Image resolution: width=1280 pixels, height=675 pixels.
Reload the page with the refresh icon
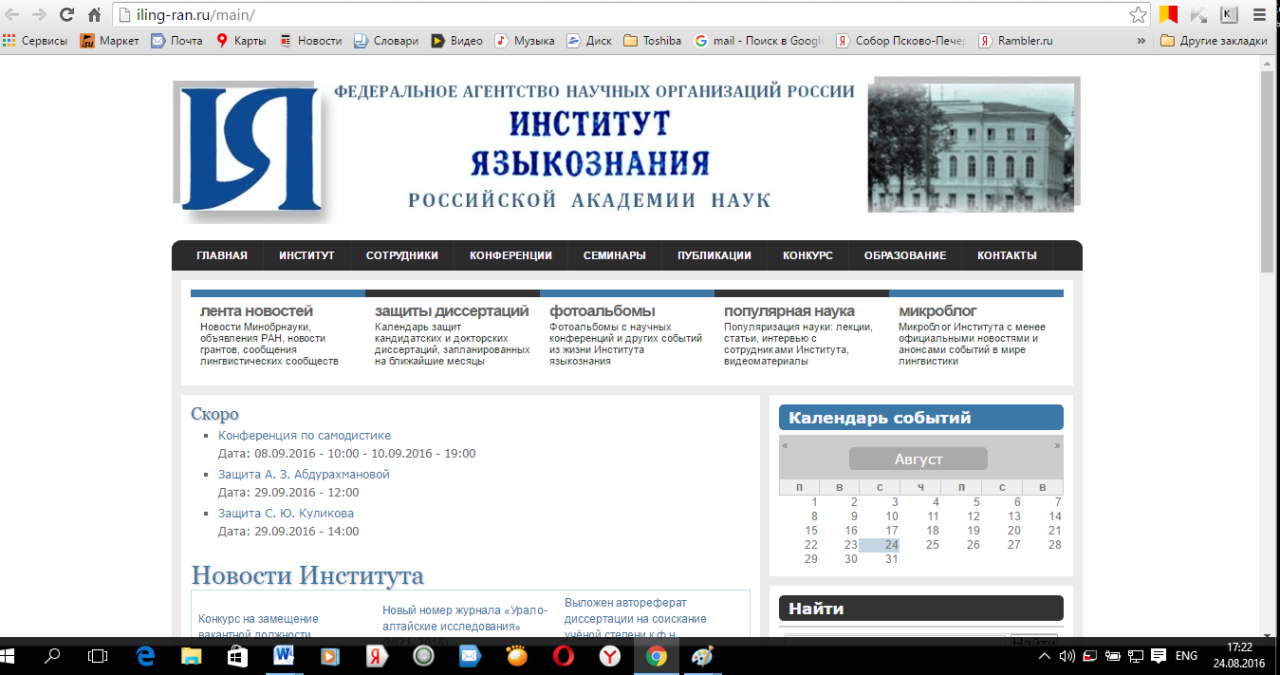coord(67,15)
